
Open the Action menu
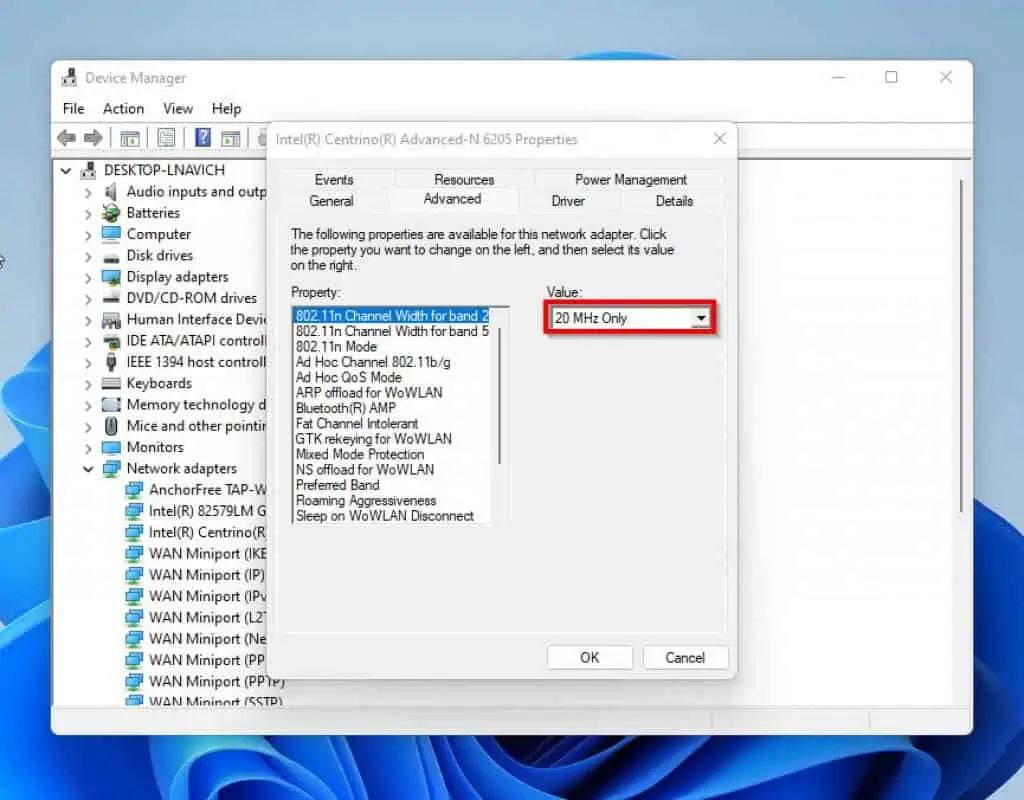tap(123, 109)
